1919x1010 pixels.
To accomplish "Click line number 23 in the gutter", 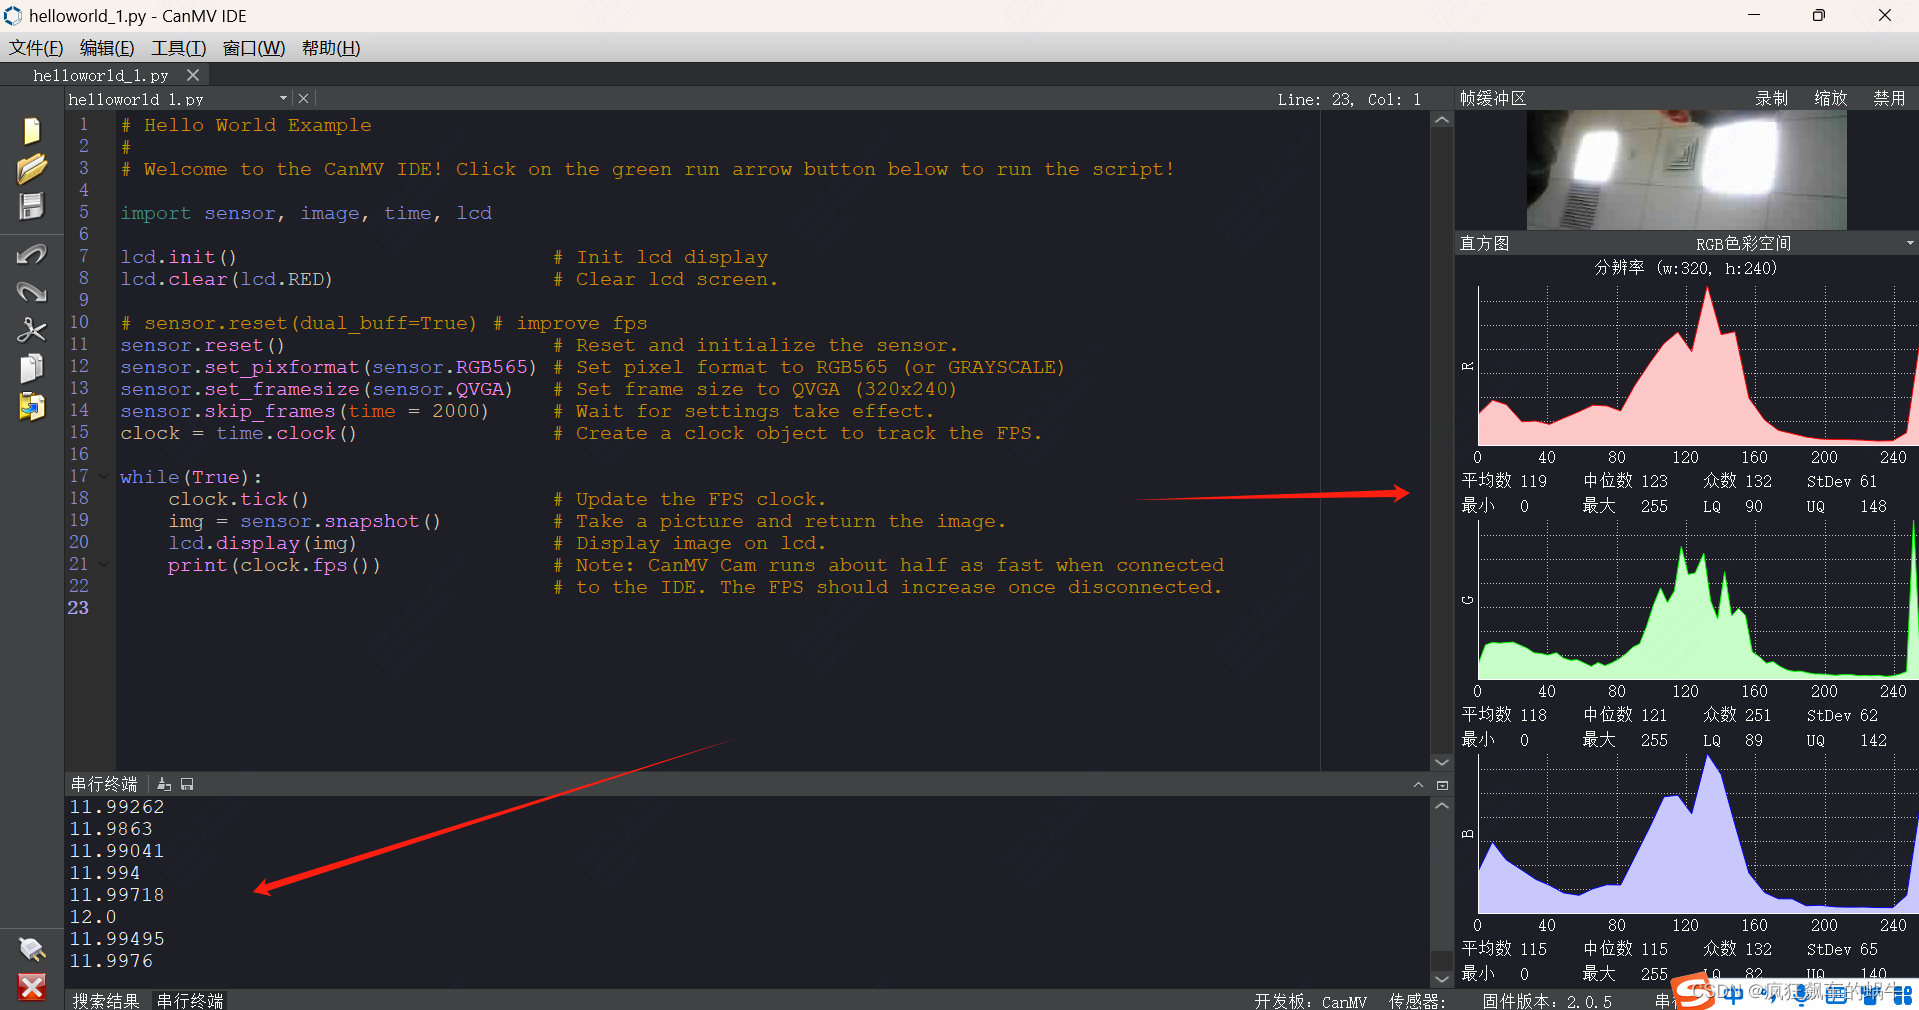I will pos(78,608).
